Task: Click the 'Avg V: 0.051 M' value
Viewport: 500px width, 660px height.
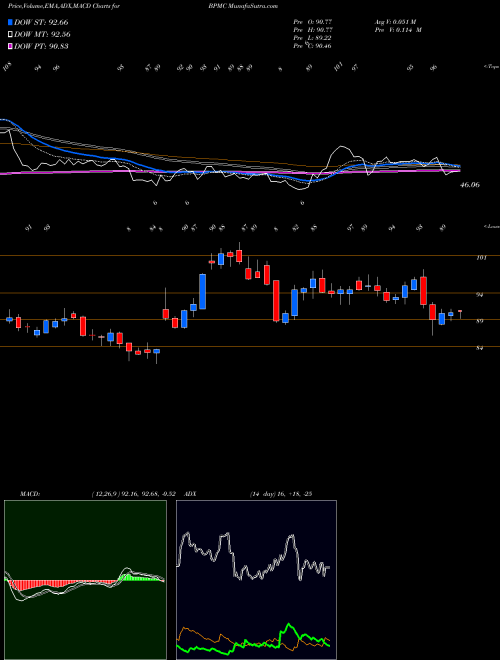Action: (395, 21)
